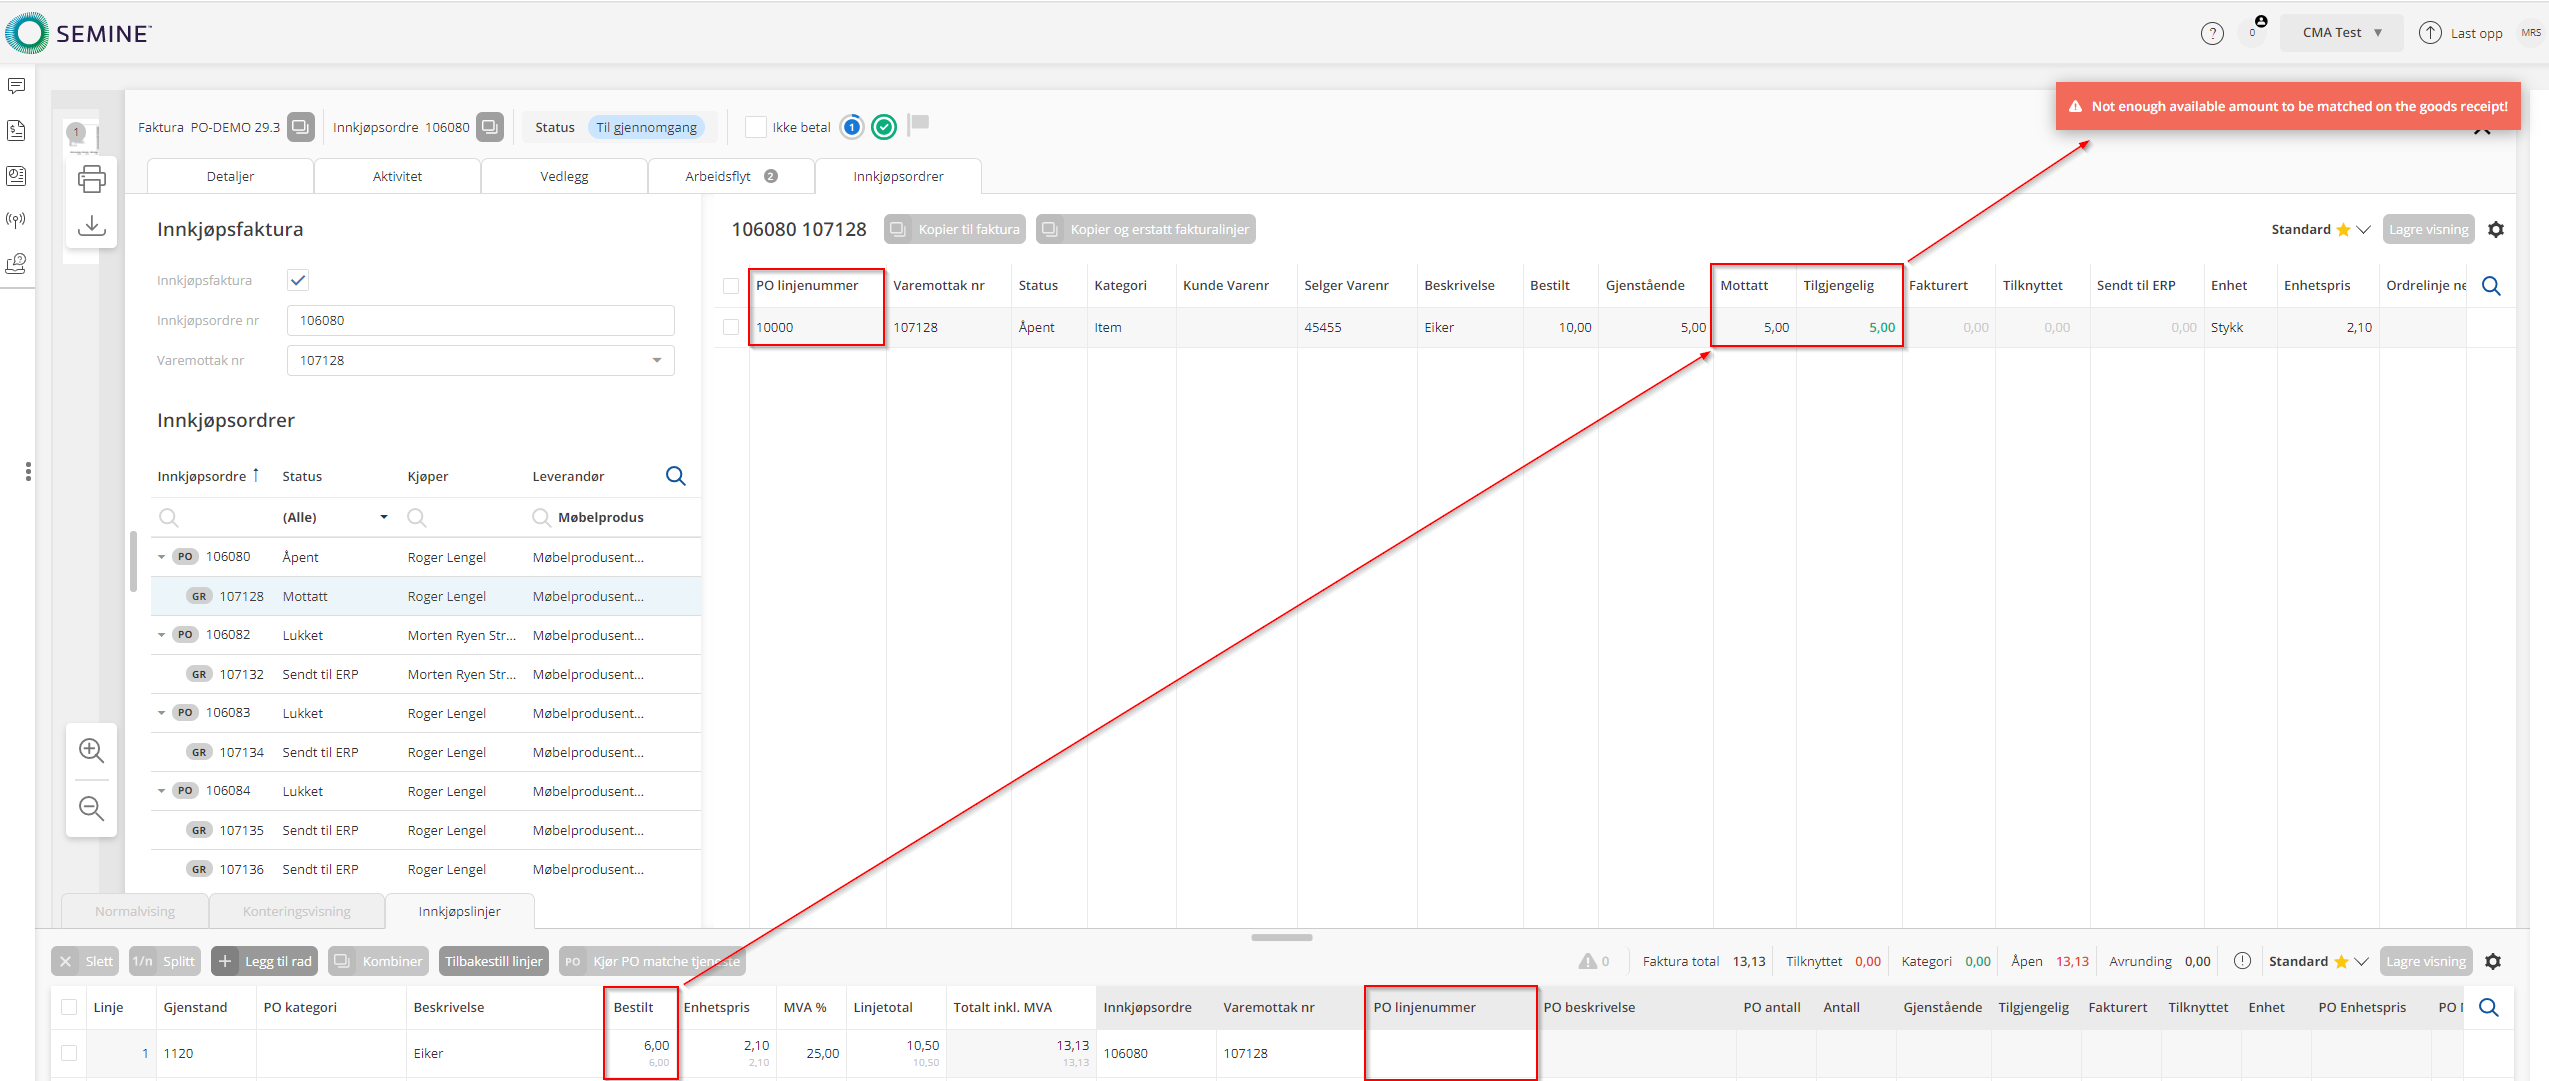The height and width of the screenshot is (1081, 2549).
Task: Zoom in on the document preview
Action: (x=91, y=750)
